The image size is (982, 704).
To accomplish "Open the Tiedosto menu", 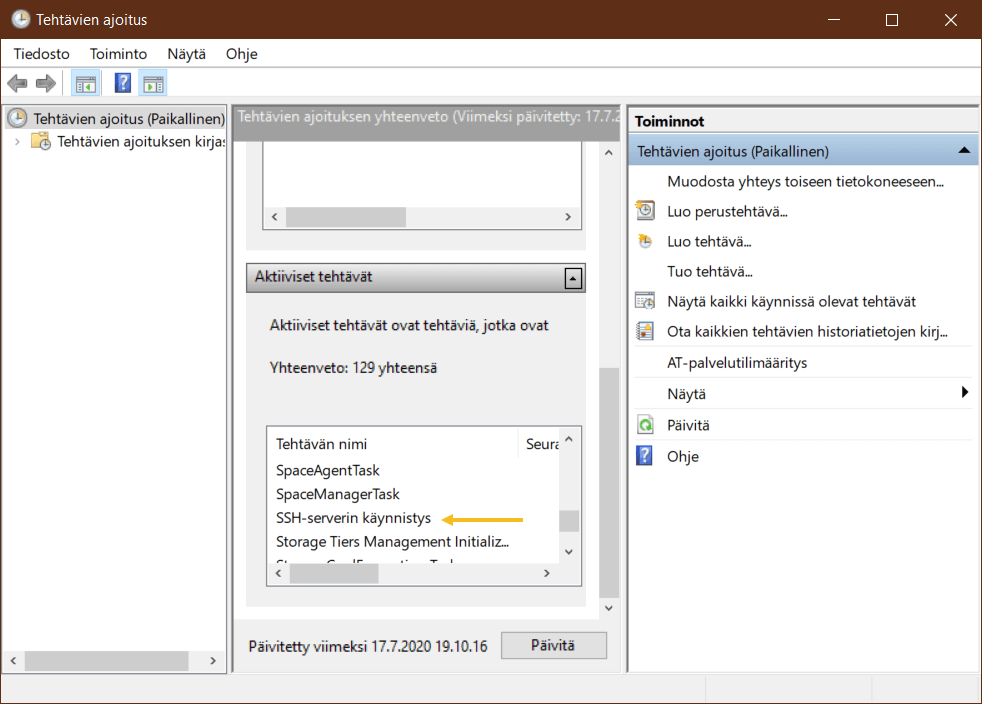I will [41, 54].
